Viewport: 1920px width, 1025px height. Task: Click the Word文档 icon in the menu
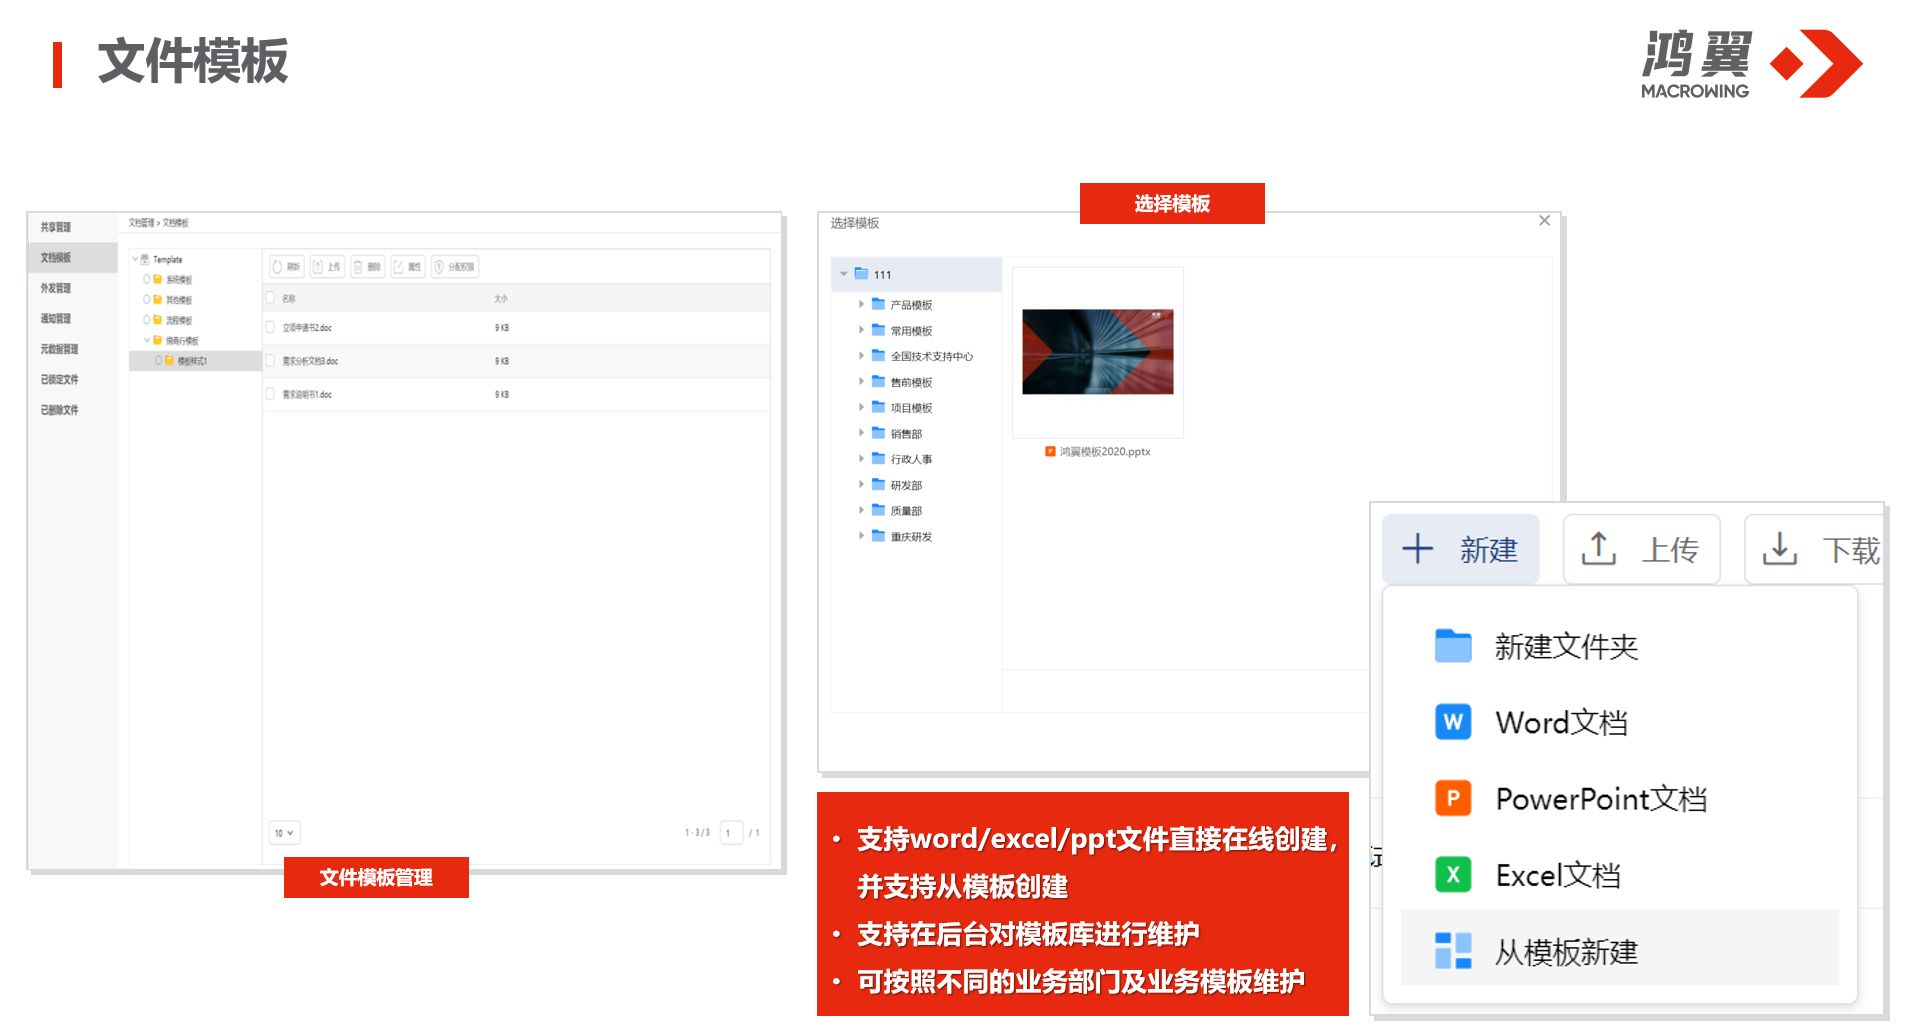(x=1452, y=721)
